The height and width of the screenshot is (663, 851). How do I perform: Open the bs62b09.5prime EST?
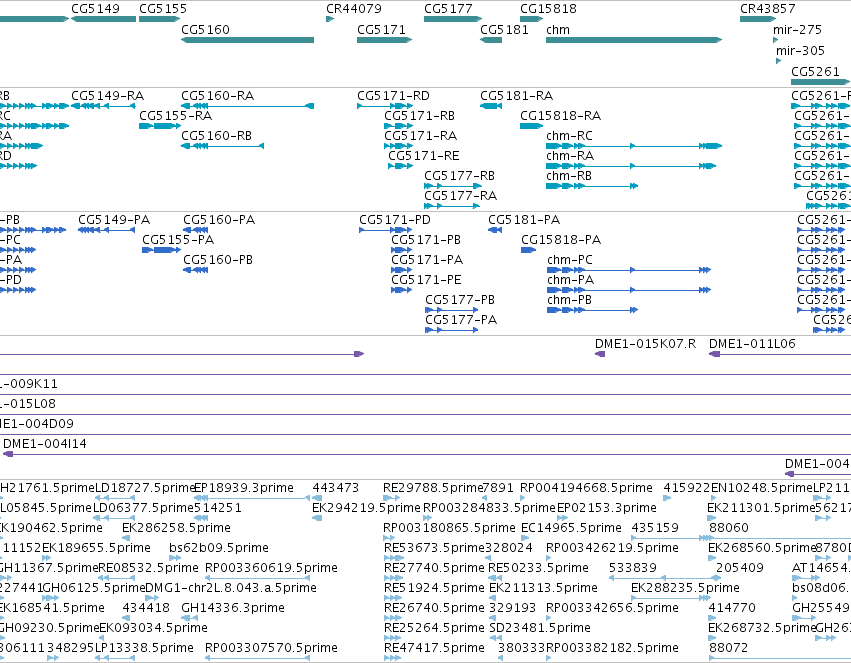coord(173,558)
